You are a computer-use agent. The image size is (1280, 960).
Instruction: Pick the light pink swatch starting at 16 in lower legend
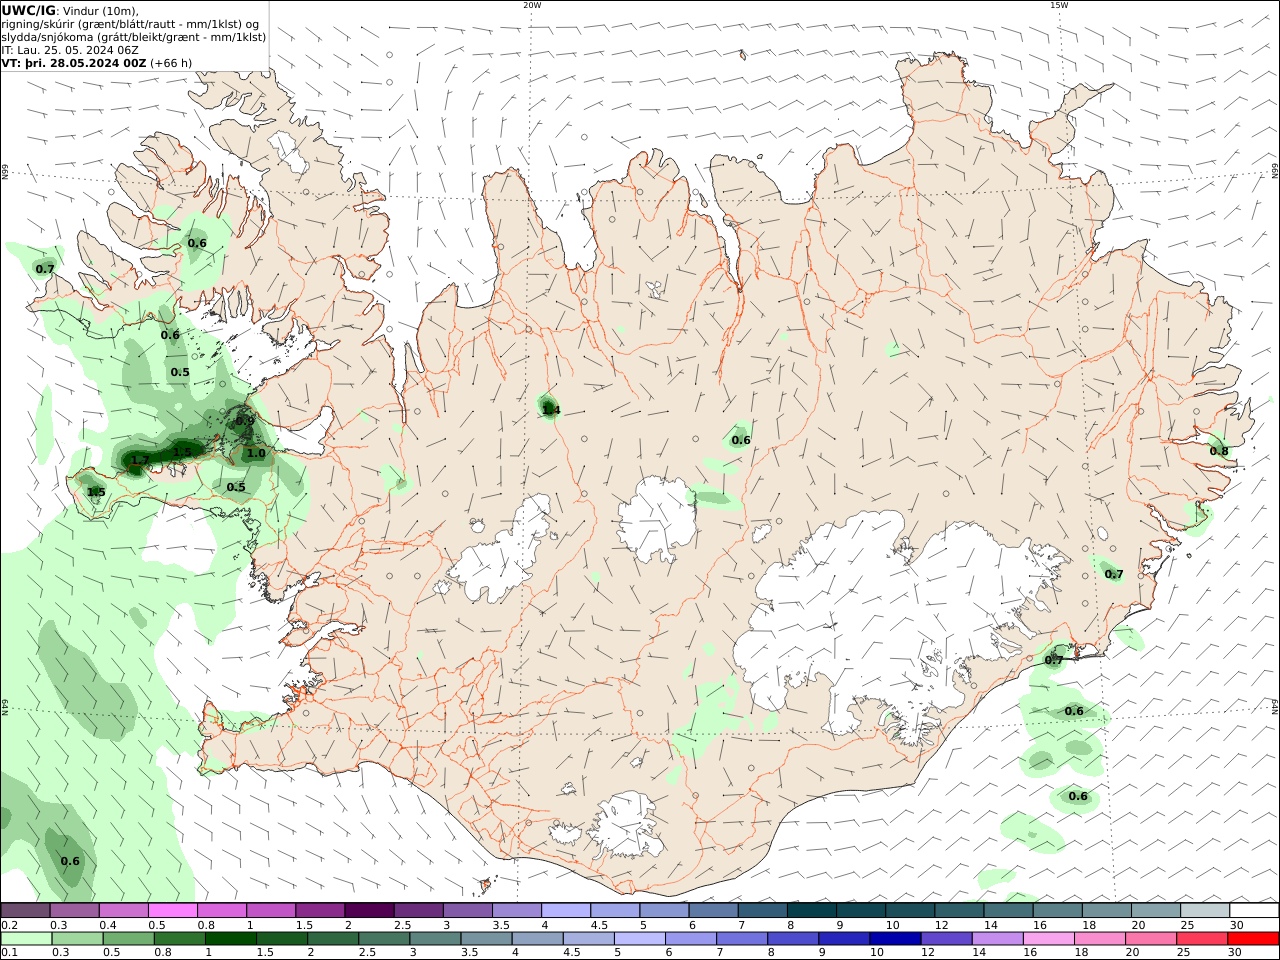tap(1047, 939)
